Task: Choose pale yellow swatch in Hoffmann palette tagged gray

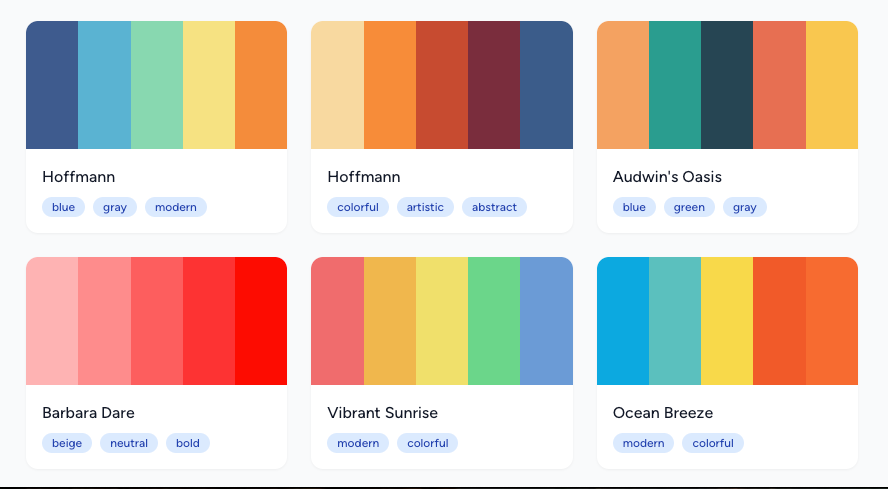Action: pos(209,85)
